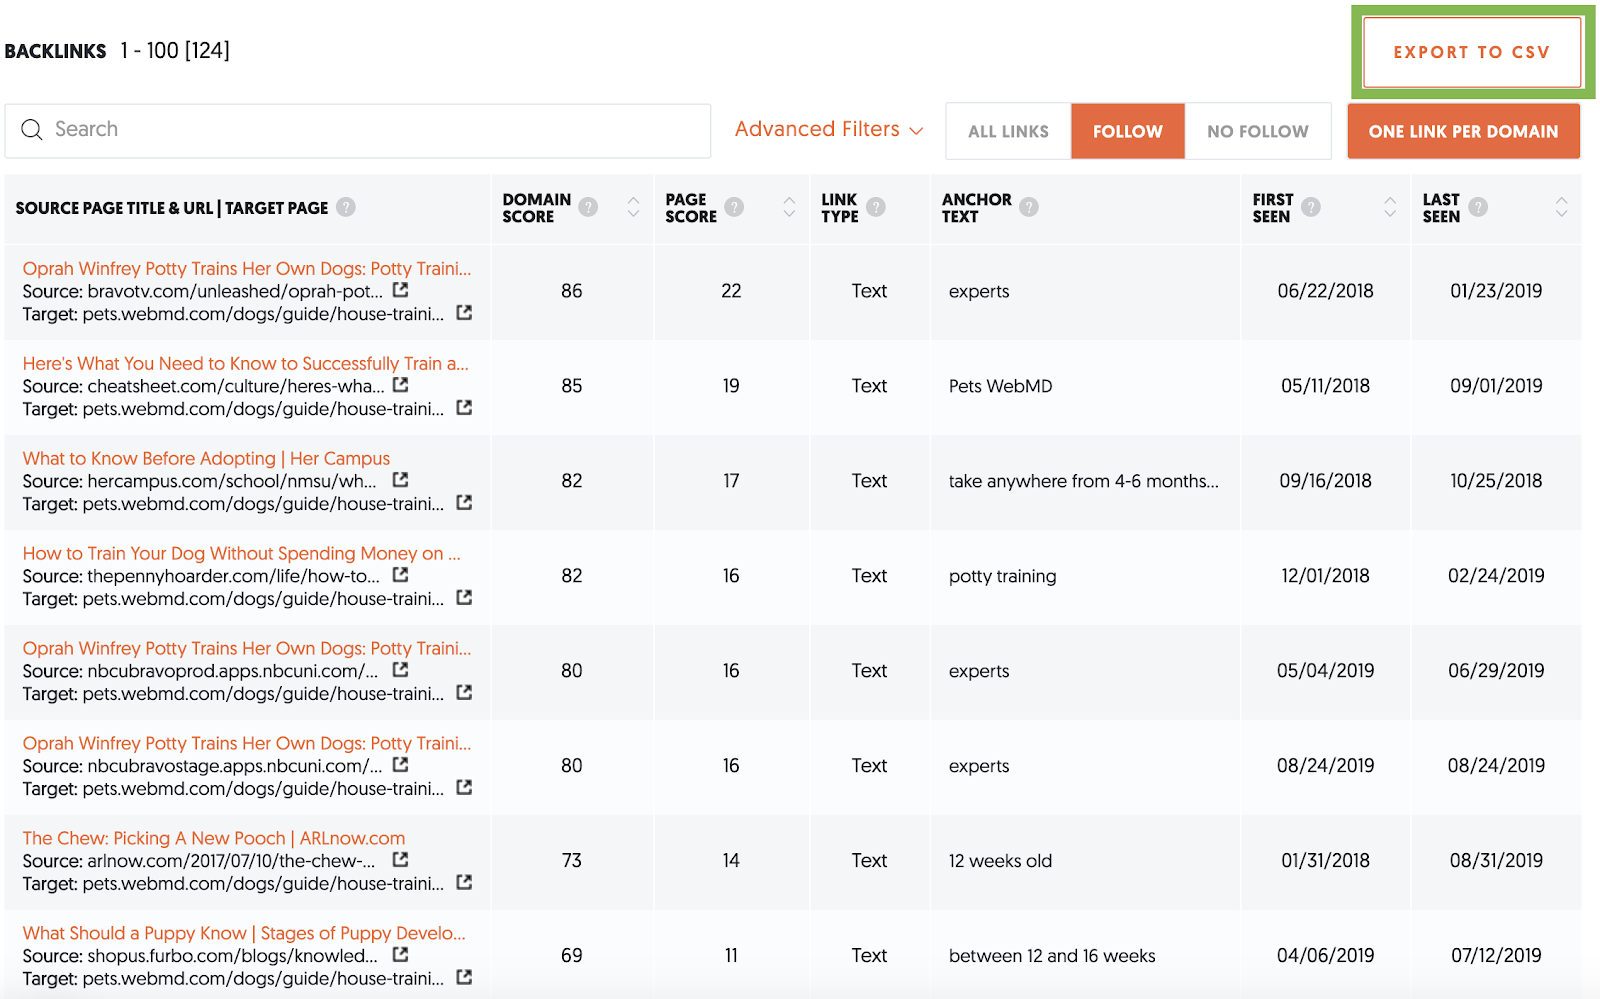Select the All Links tab
Viewport: 1600px width, 999px height.
(1008, 131)
